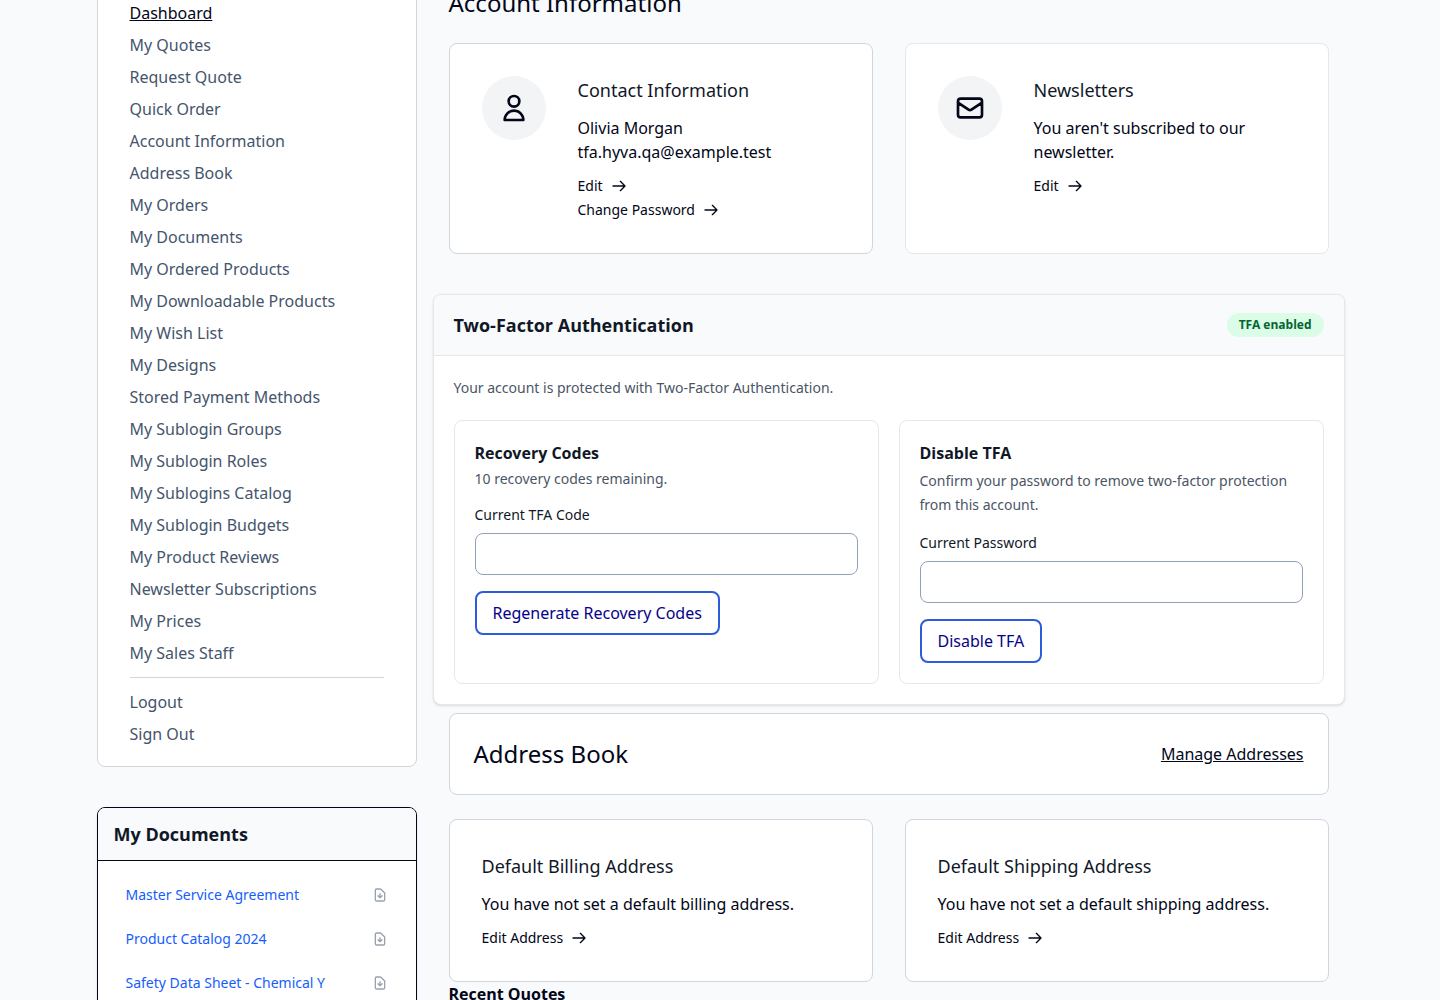Viewport: 1440px width, 1000px height.
Task: Click '10 recovery codes remaining.' text
Action: (x=571, y=479)
